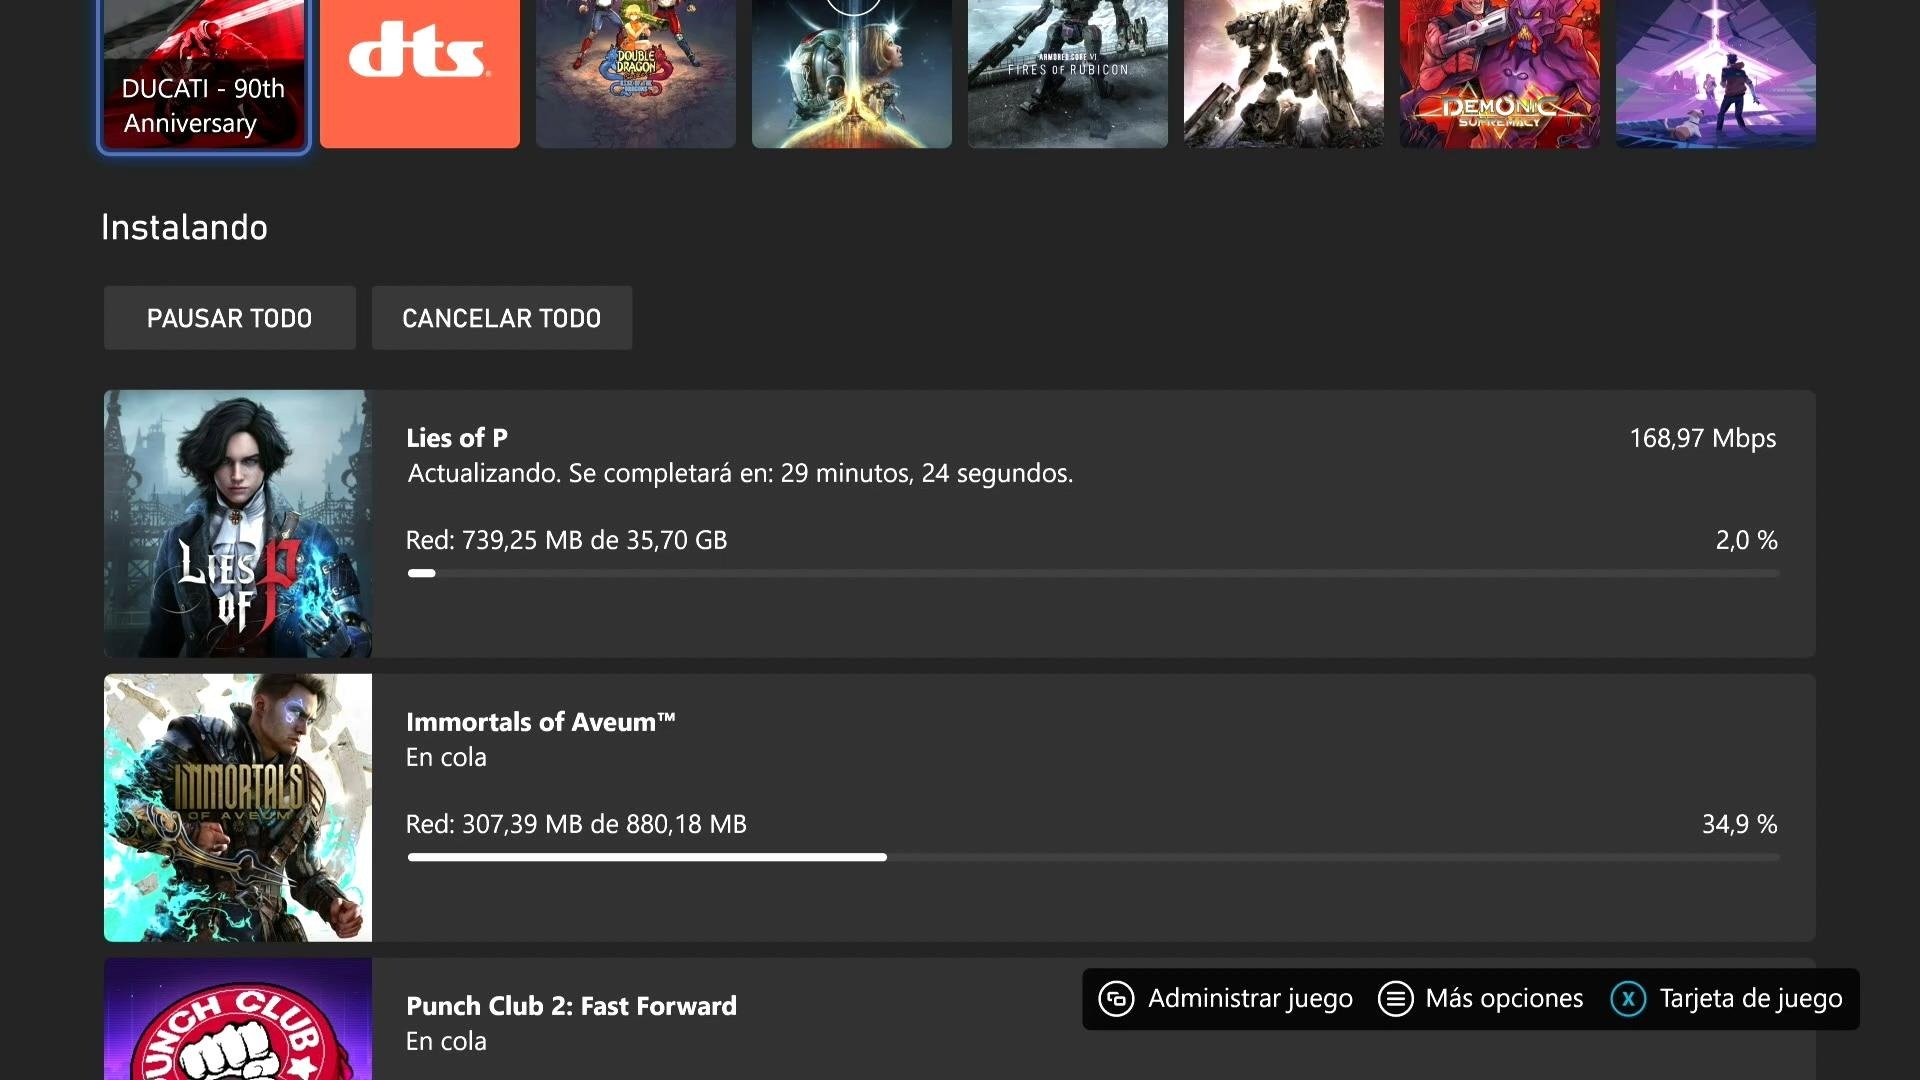The image size is (1920, 1080).
Task: Click Immortals of Aveum 'En cola' status
Action: point(446,757)
